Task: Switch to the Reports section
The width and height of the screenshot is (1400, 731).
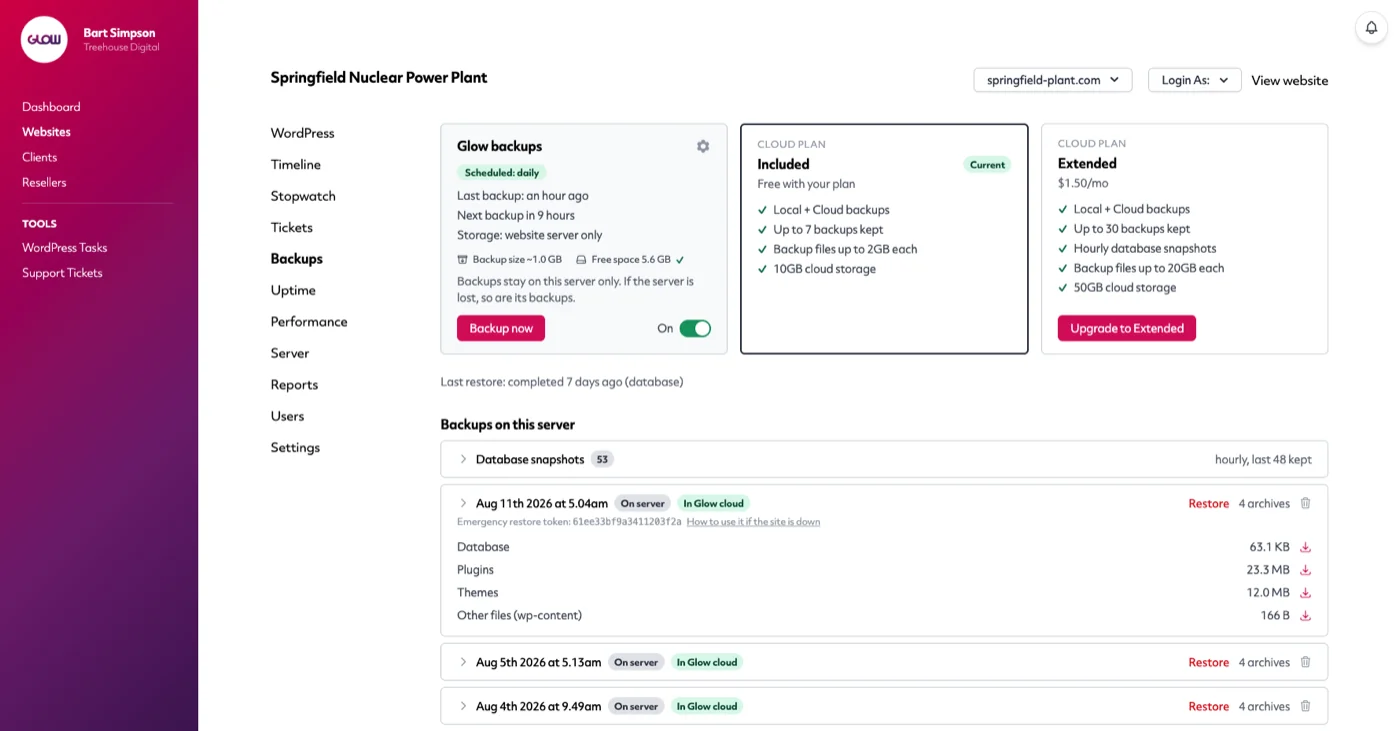Action: tap(294, 385)
